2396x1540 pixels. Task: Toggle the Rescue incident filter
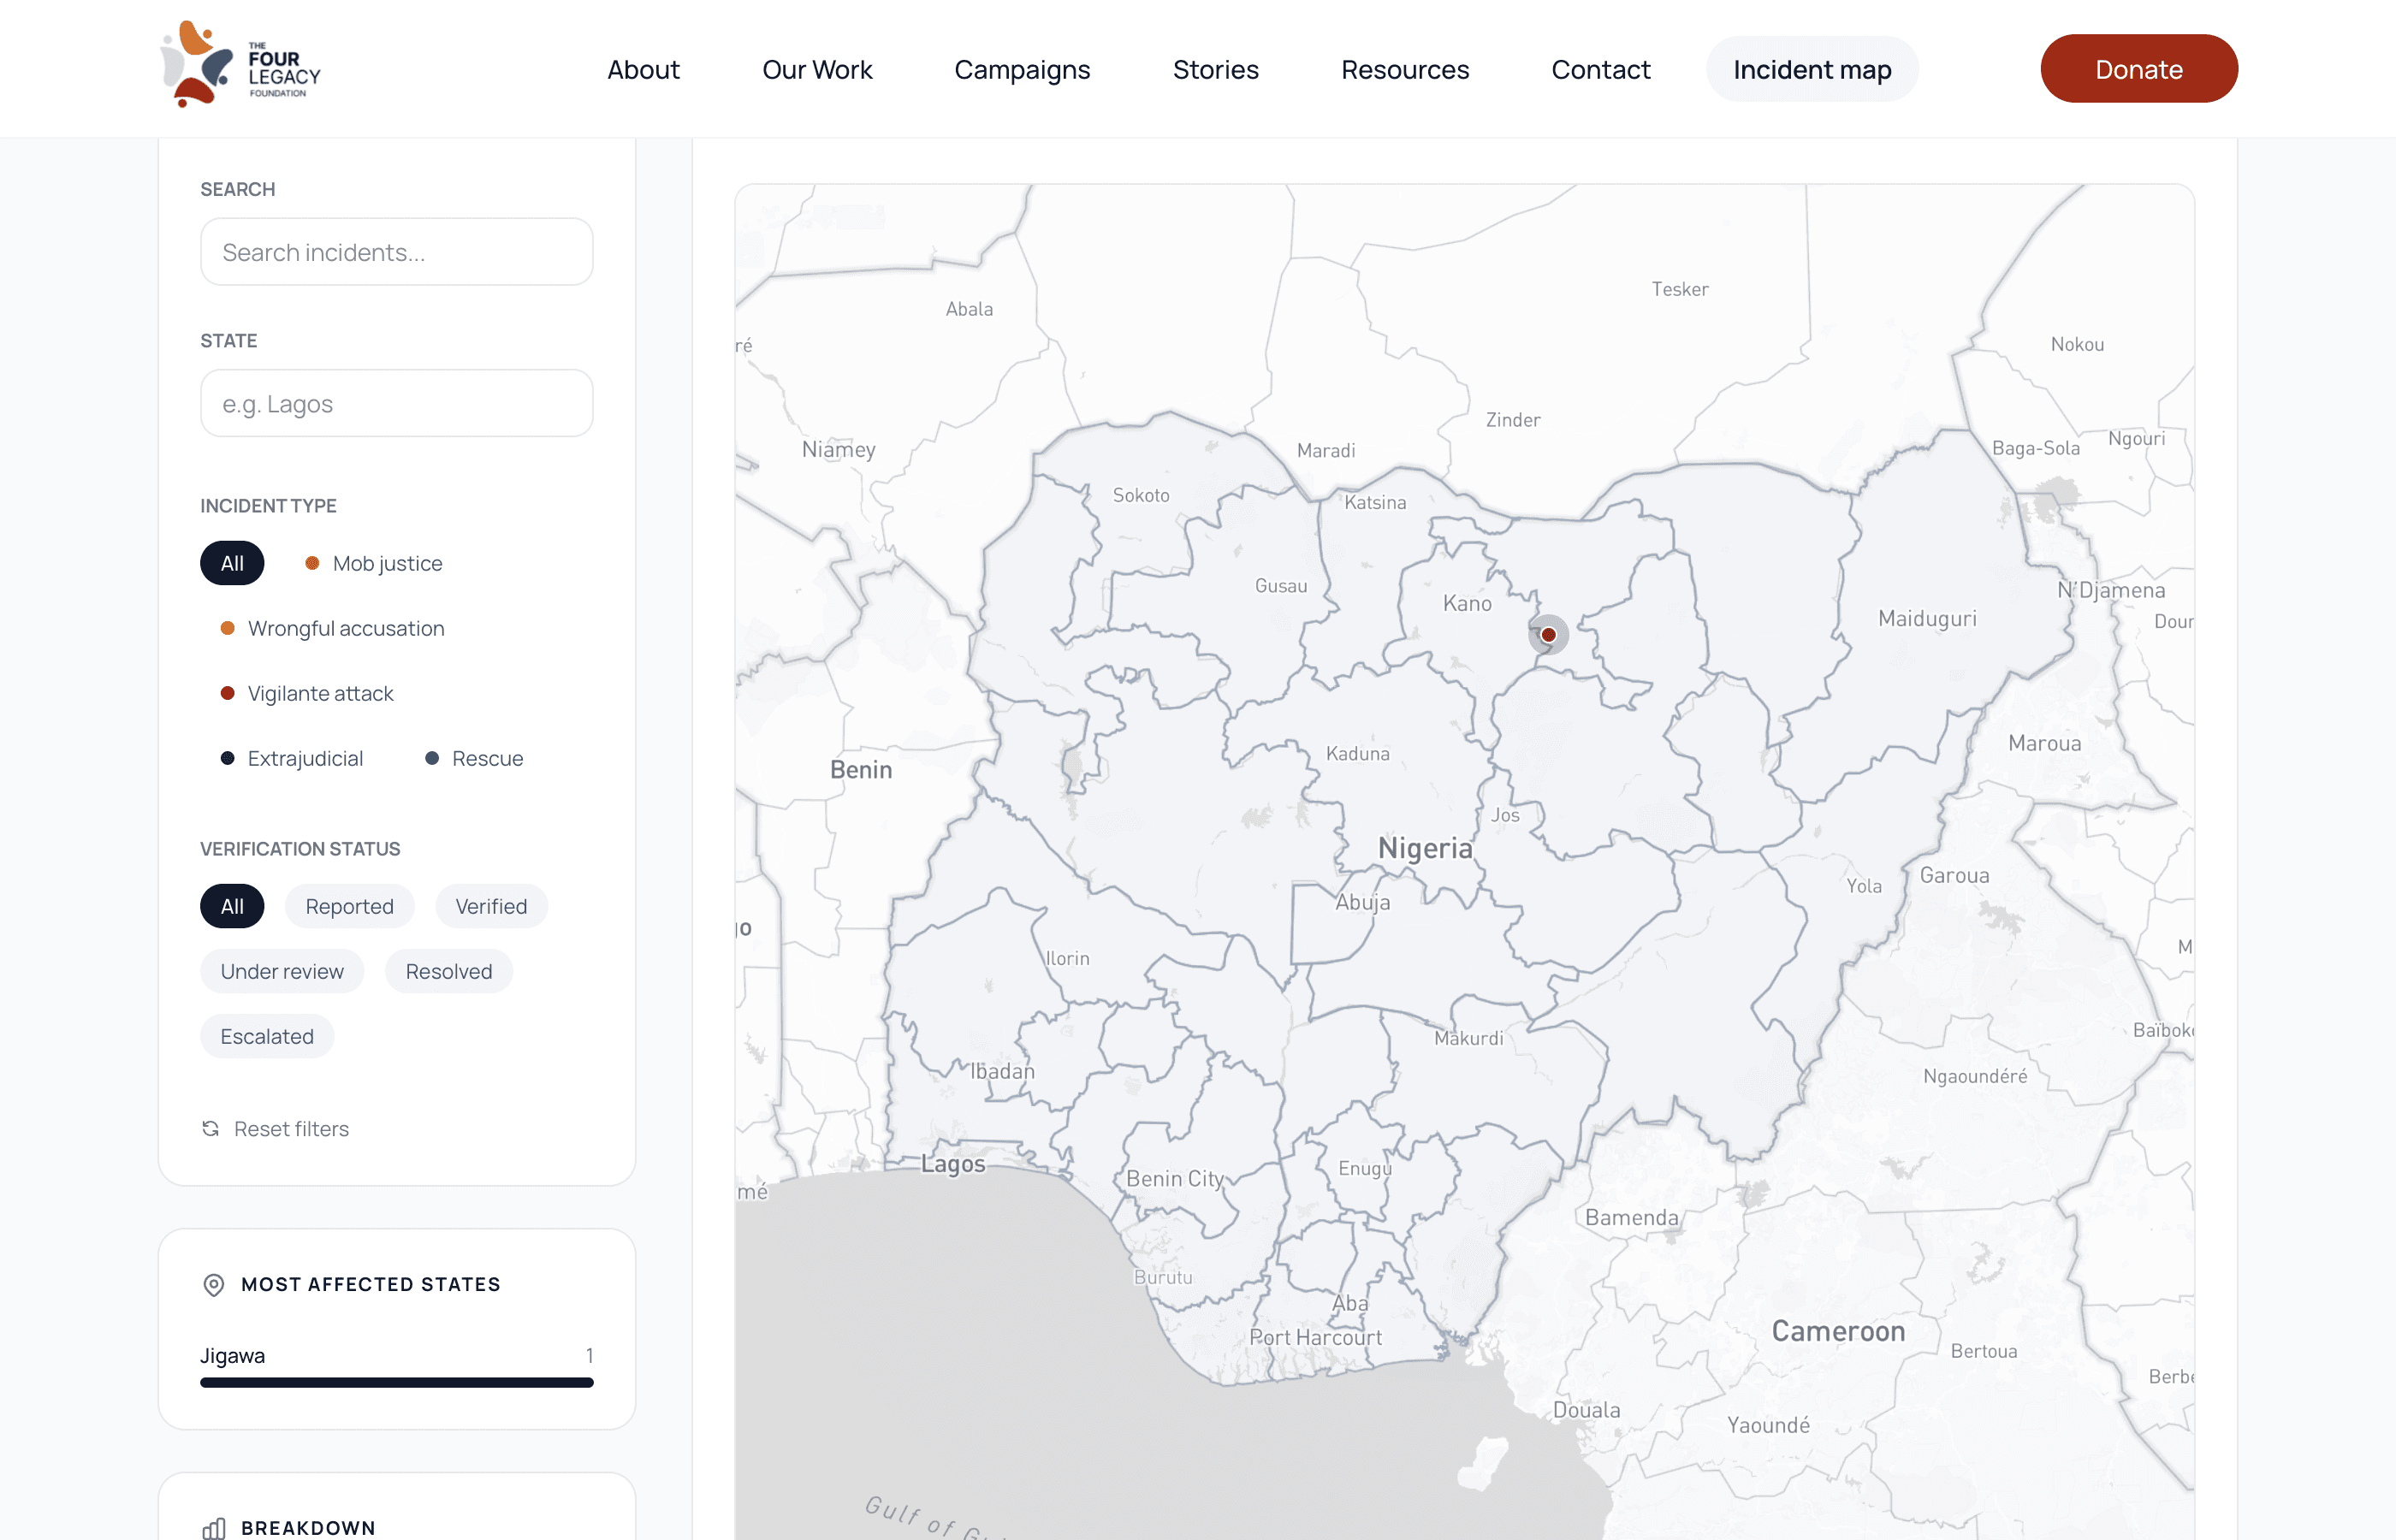pyautogui.click(x=474, y=758)
